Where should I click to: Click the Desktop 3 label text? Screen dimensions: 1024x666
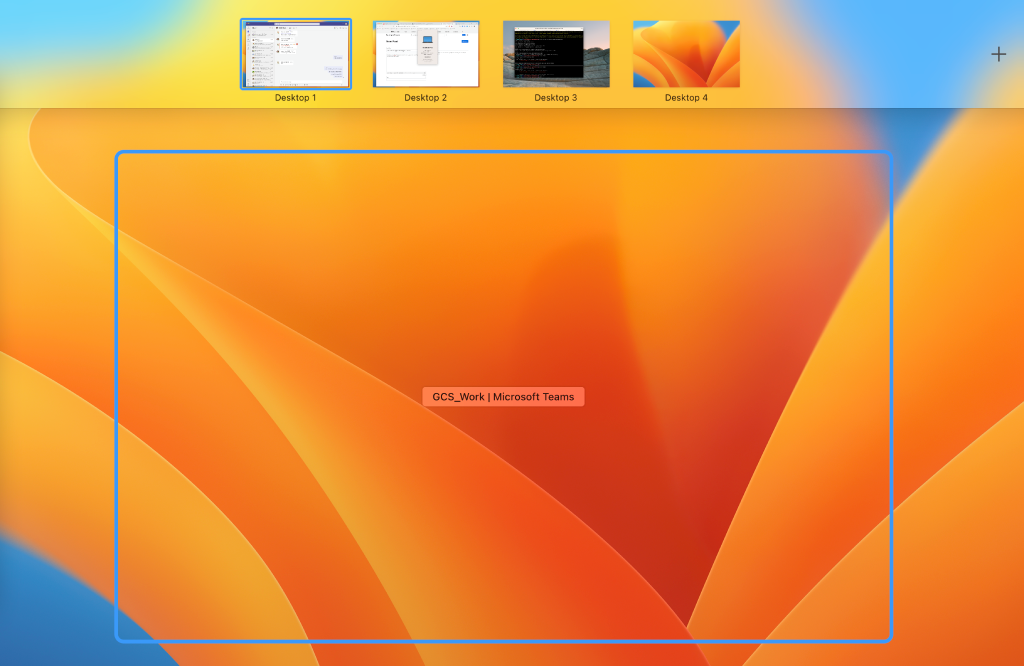556,97
